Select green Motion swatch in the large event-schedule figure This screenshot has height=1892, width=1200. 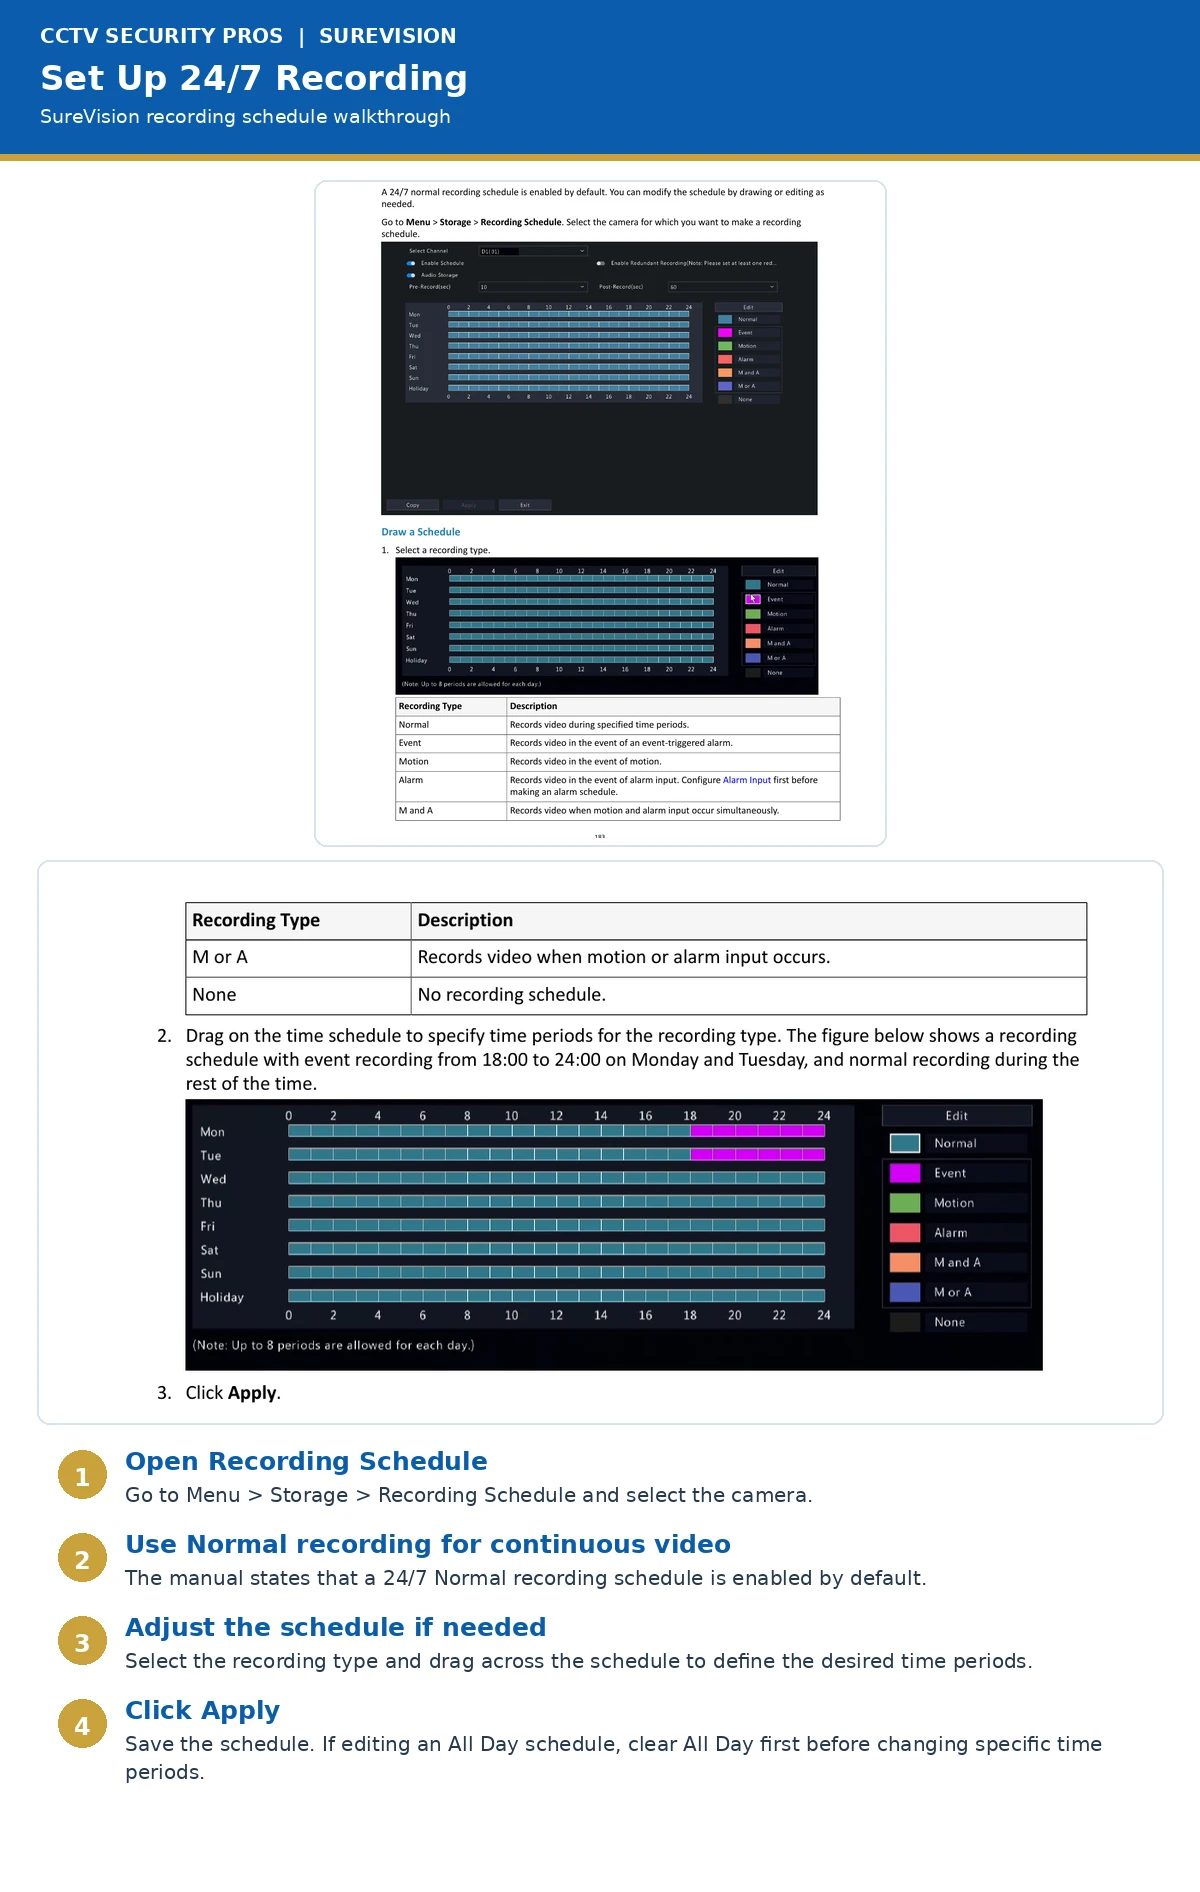coord(905,1203)
